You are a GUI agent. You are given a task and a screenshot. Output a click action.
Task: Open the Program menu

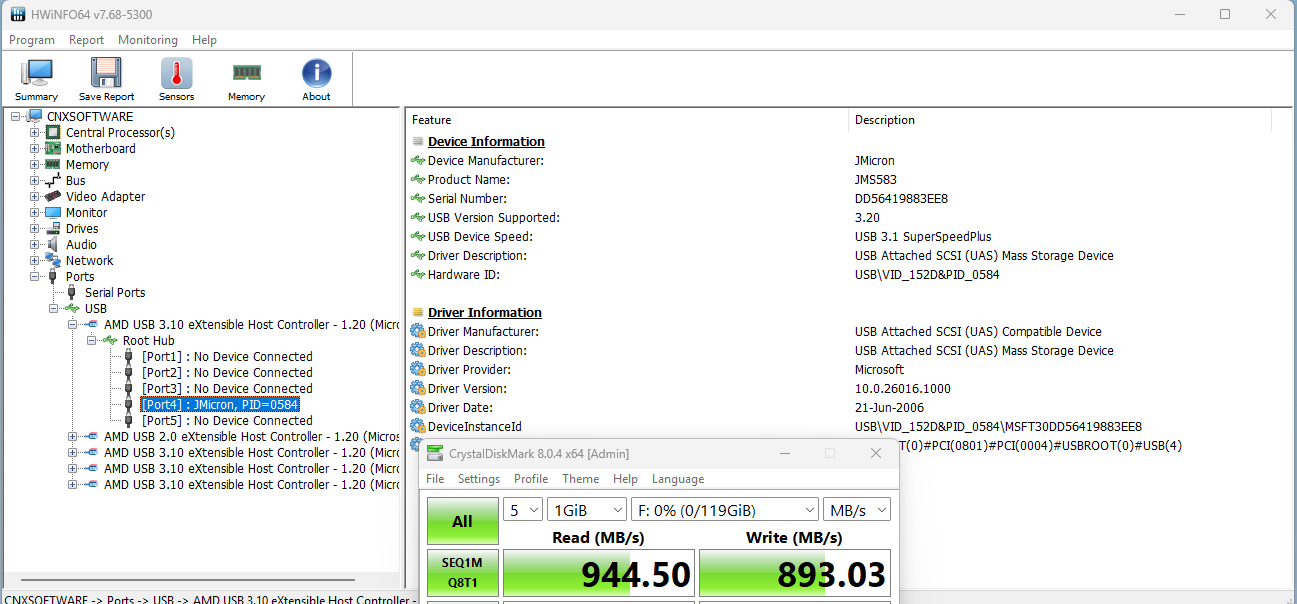(32, 40)
